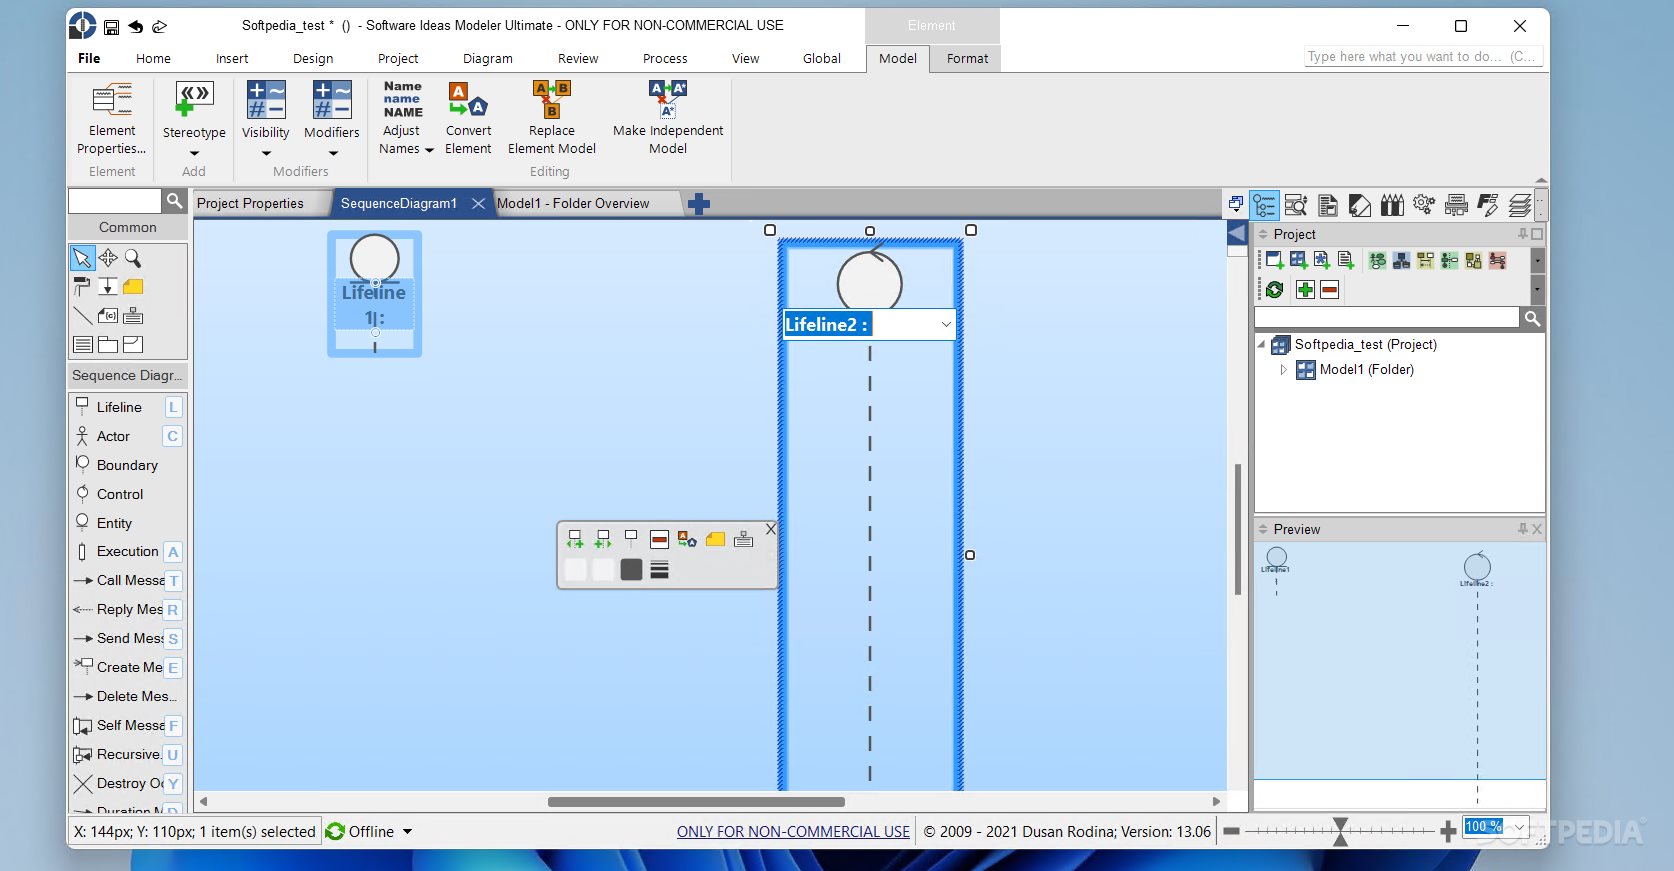Pick the dark gray color swatch
Screen dimensions: 1674x871
631,570
